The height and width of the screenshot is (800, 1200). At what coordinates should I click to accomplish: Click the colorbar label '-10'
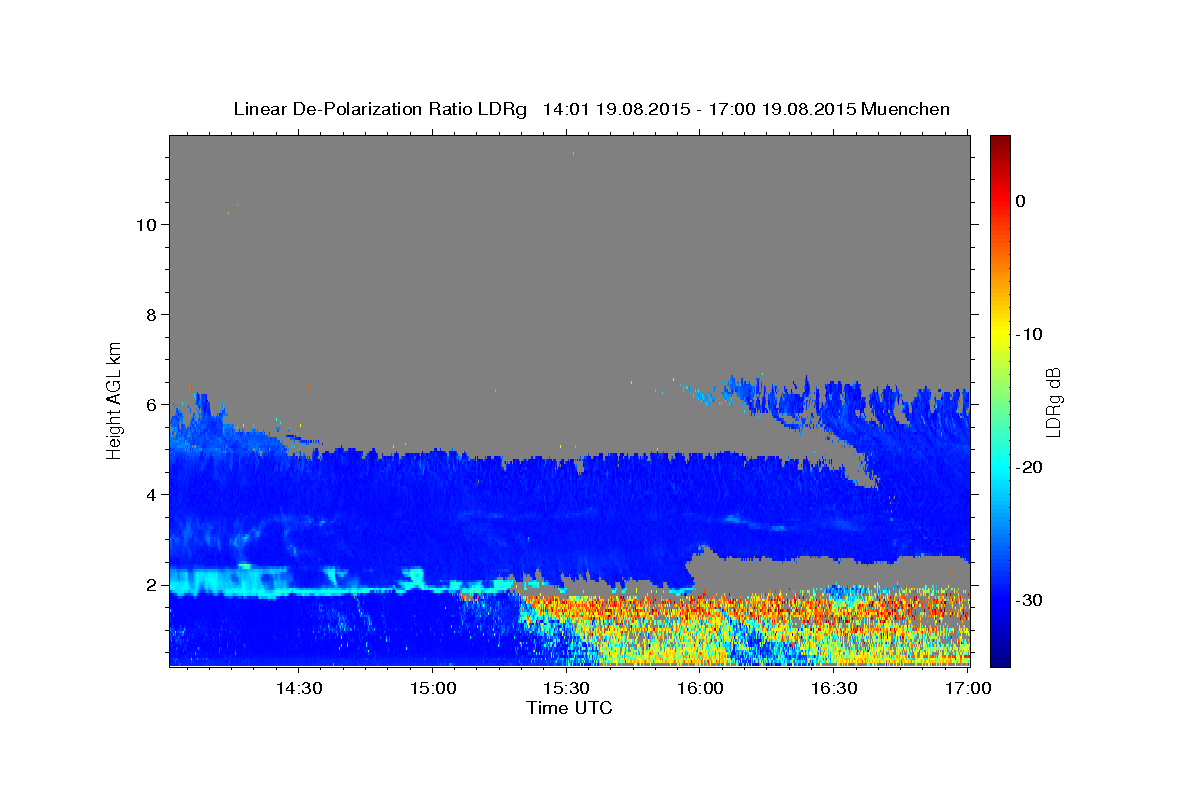[x=1030, y=334]
